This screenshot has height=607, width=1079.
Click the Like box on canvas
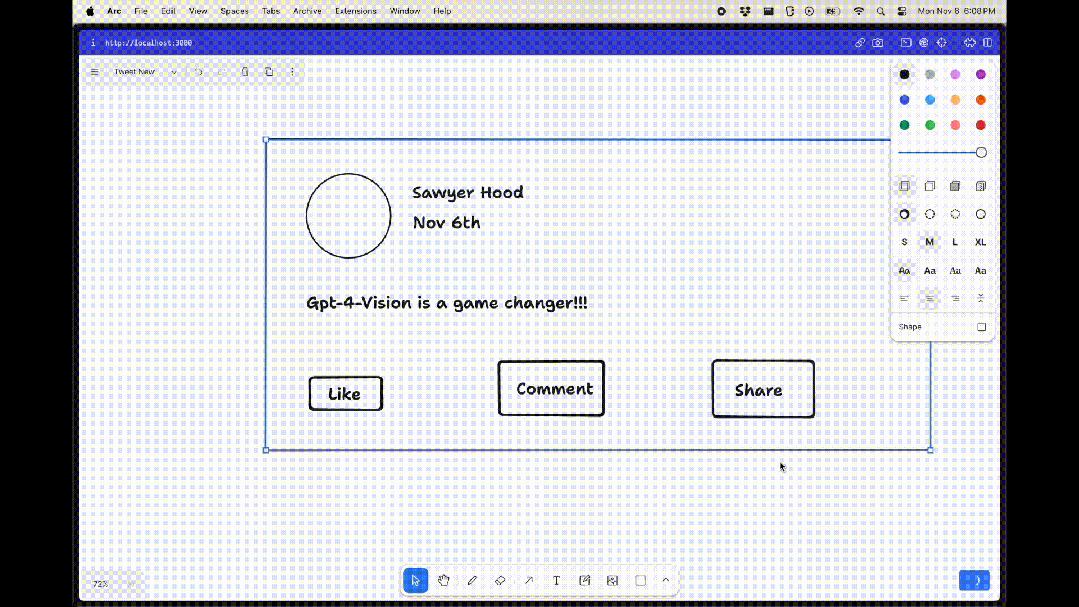click(x=345, y=394)
